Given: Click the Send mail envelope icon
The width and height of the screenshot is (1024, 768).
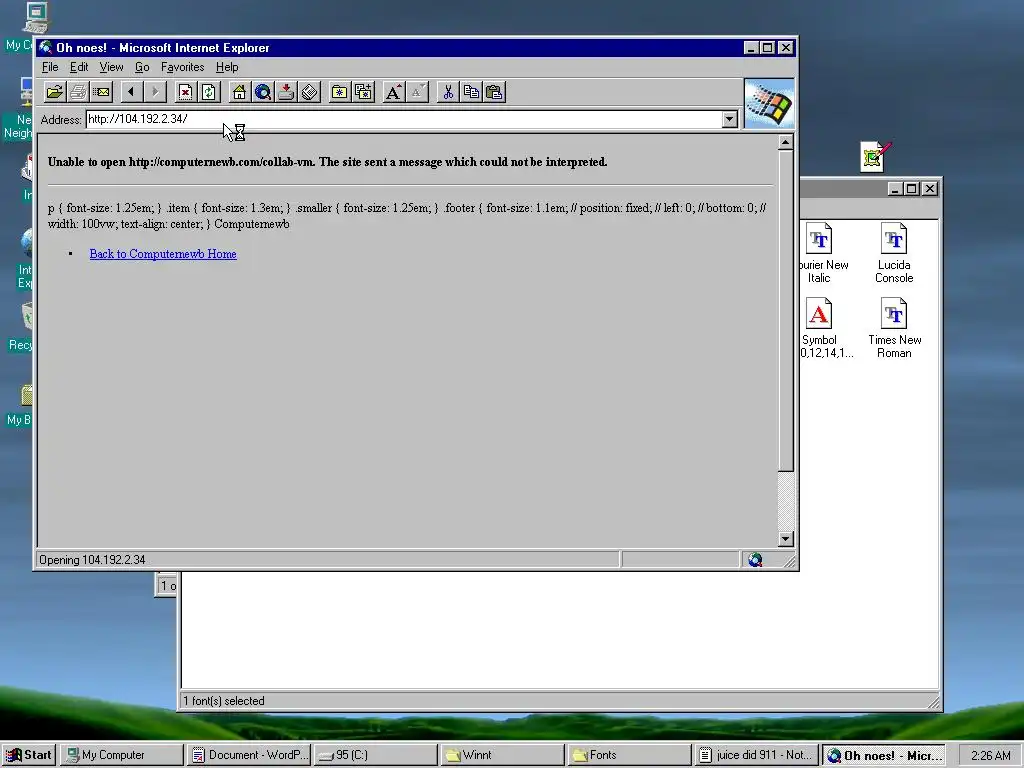Looking at the screenshot, I should 102,92.
